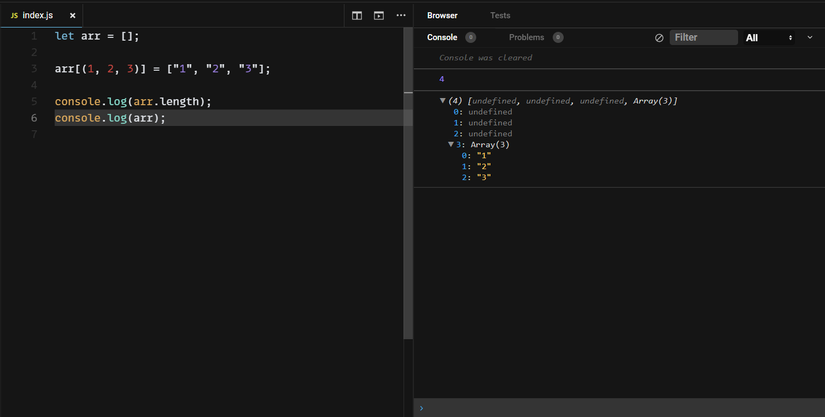Click the Problems count badge
This screenshot has height=417, width=825.
coord(558,38)
